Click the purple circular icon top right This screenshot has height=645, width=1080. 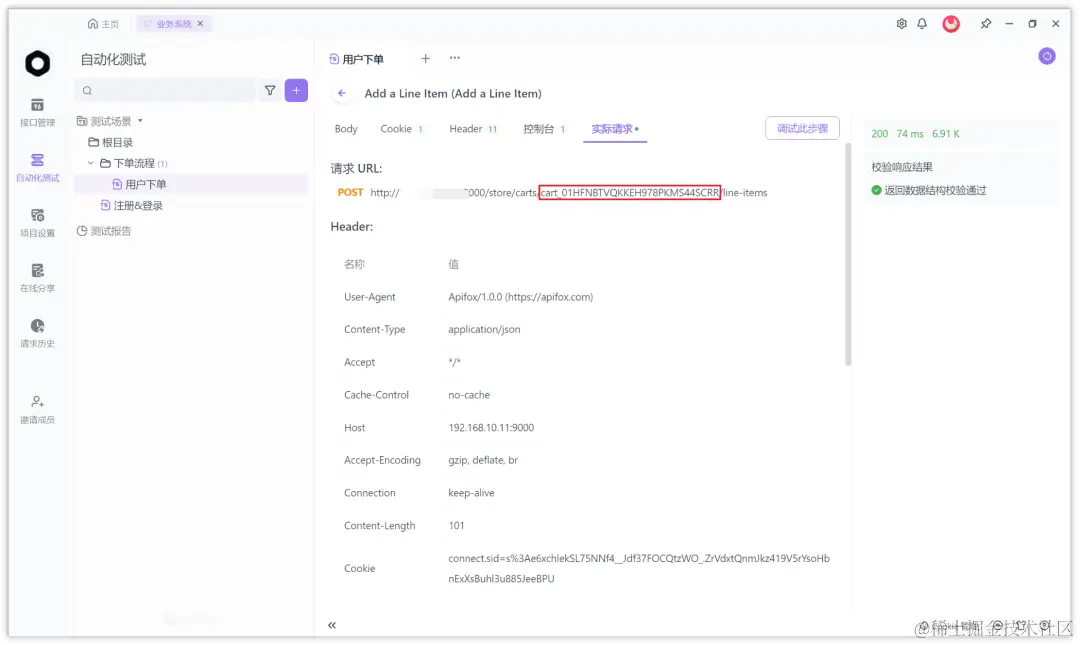pos(1047,57)
